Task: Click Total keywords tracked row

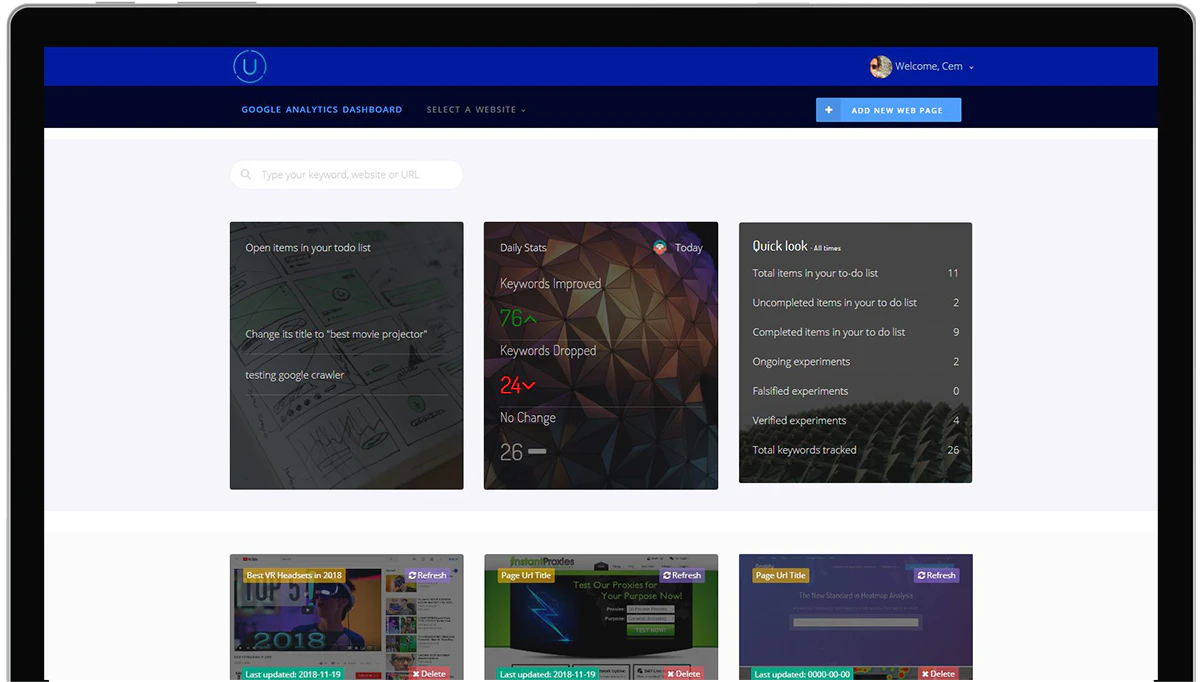Action: pos(855,450)
